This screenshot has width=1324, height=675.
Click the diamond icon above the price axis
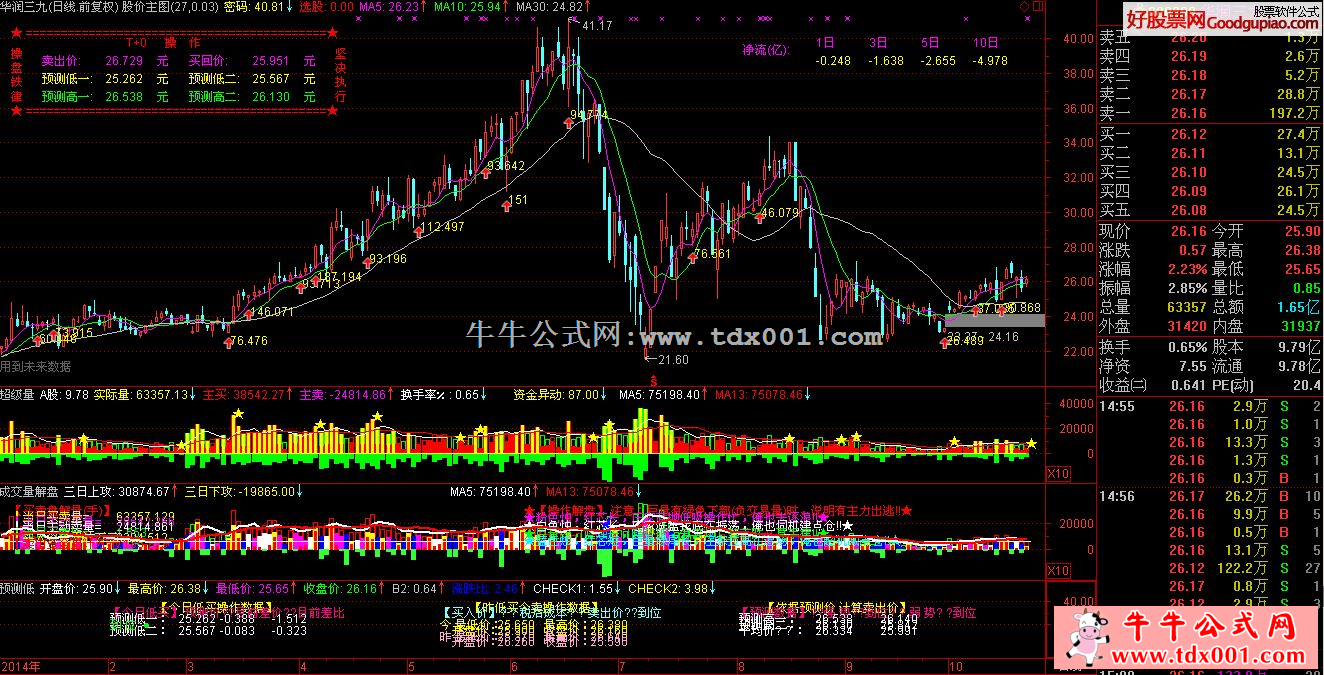[x=1025, y=6]
